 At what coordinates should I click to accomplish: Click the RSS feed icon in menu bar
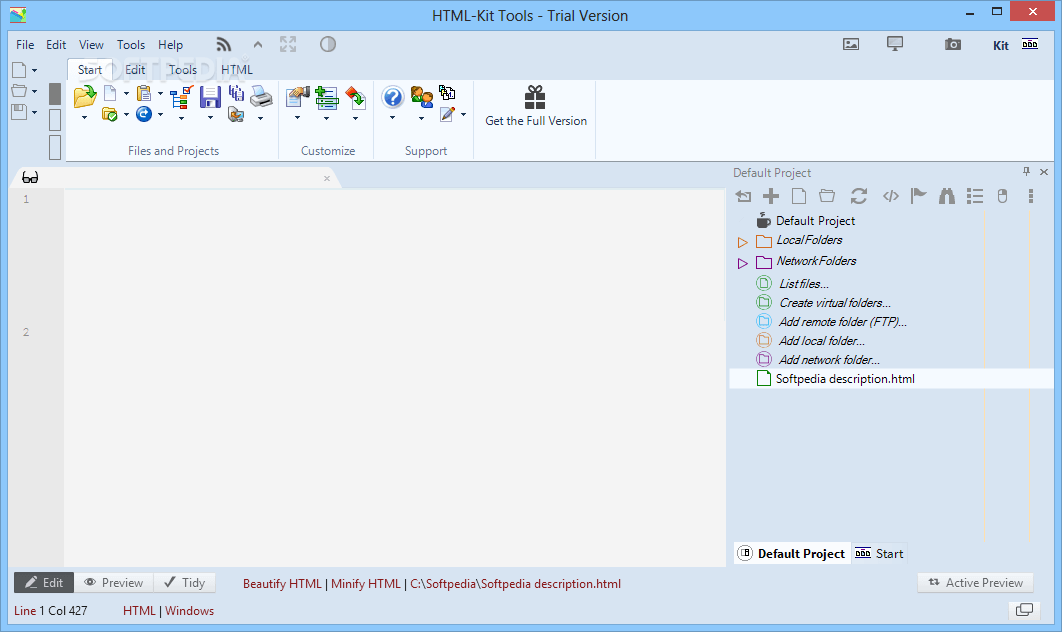click(x=224, y=45)
